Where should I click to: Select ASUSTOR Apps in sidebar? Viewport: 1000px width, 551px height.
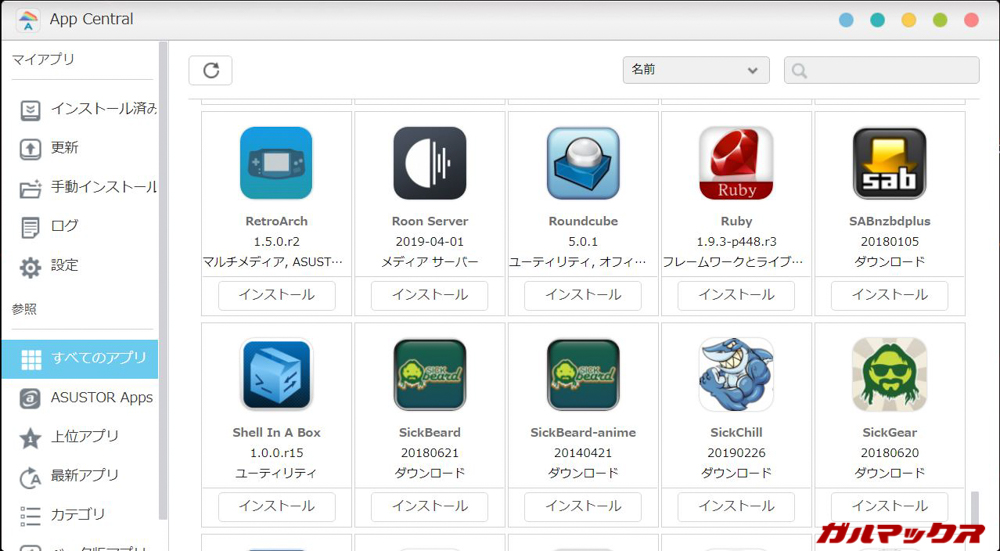[x=101, y=397]
